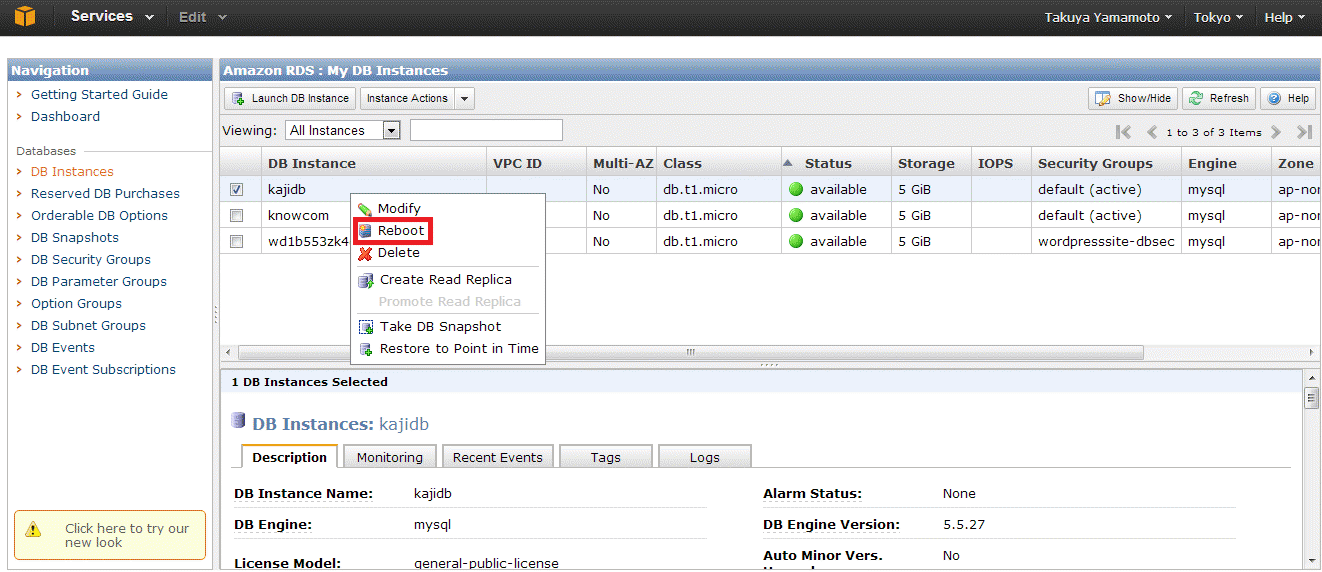Click the Take DB Snapshot icon
1322x572 pixels.
click(365, 327)
